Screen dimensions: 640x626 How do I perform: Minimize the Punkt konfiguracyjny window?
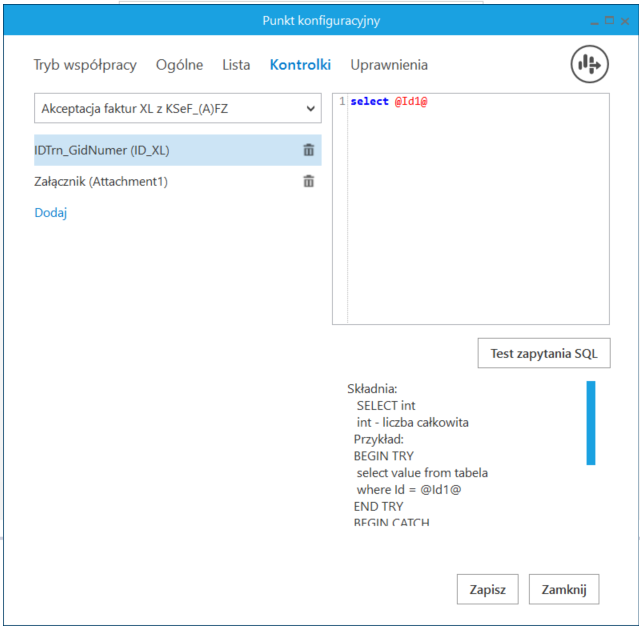click(x=594, y=21)
